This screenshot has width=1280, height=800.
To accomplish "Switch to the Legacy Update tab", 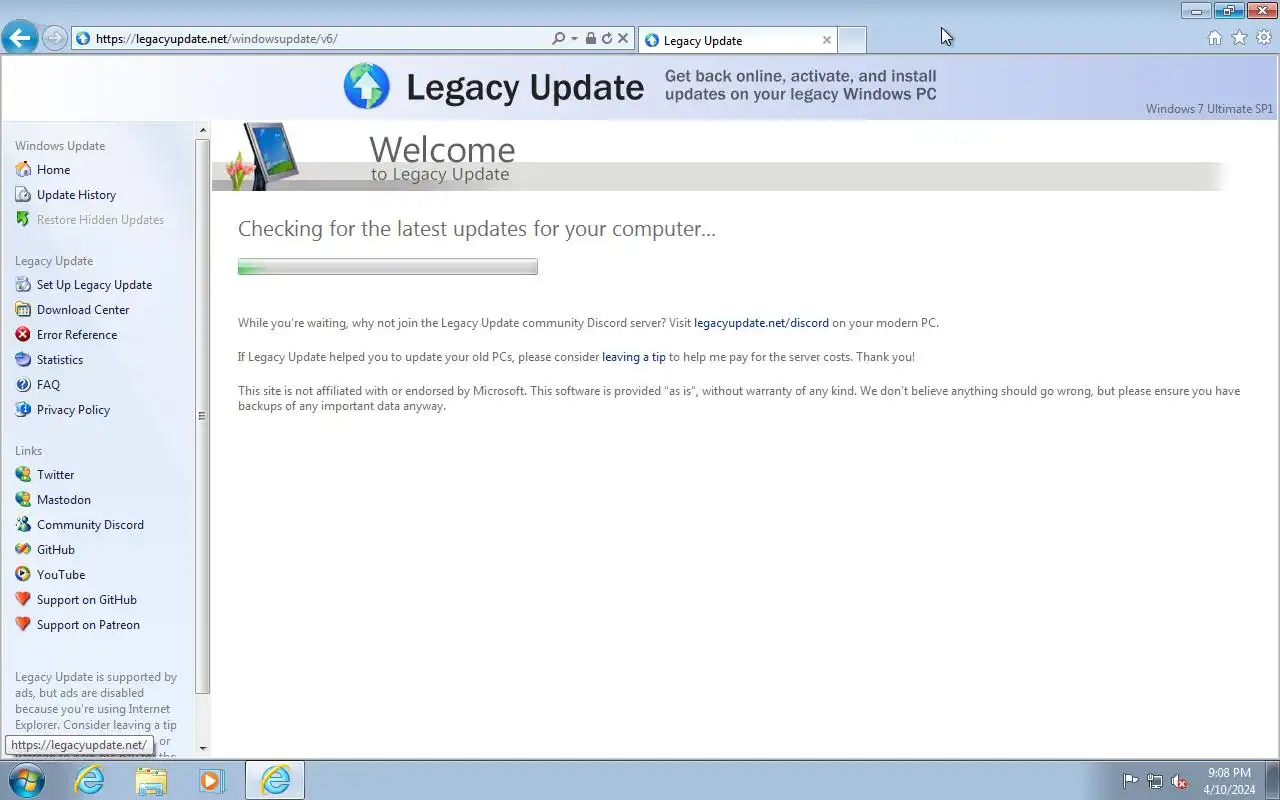I will coord(738,40).
